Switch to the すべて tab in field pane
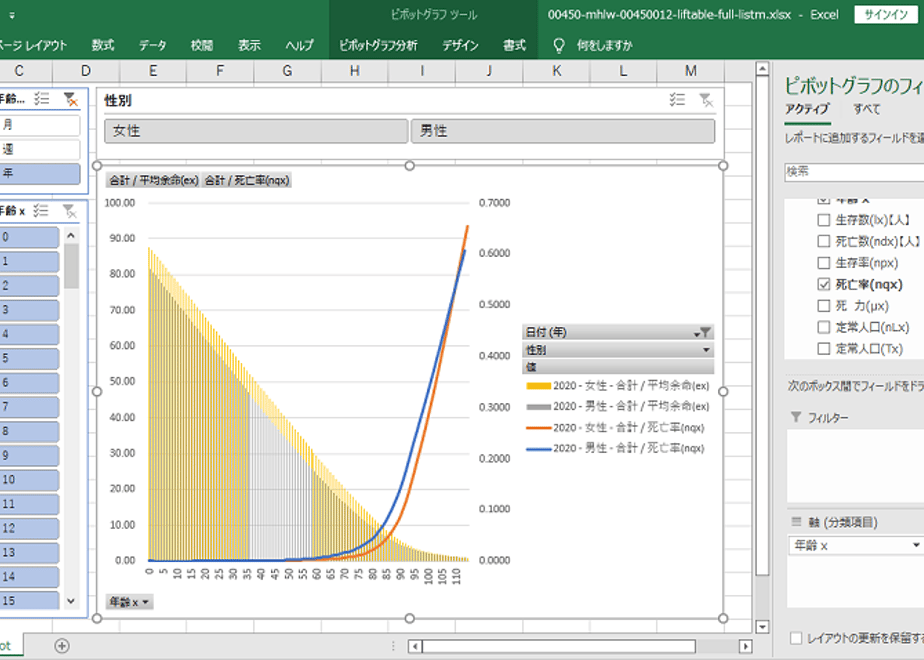 click(x=867, y=109)
